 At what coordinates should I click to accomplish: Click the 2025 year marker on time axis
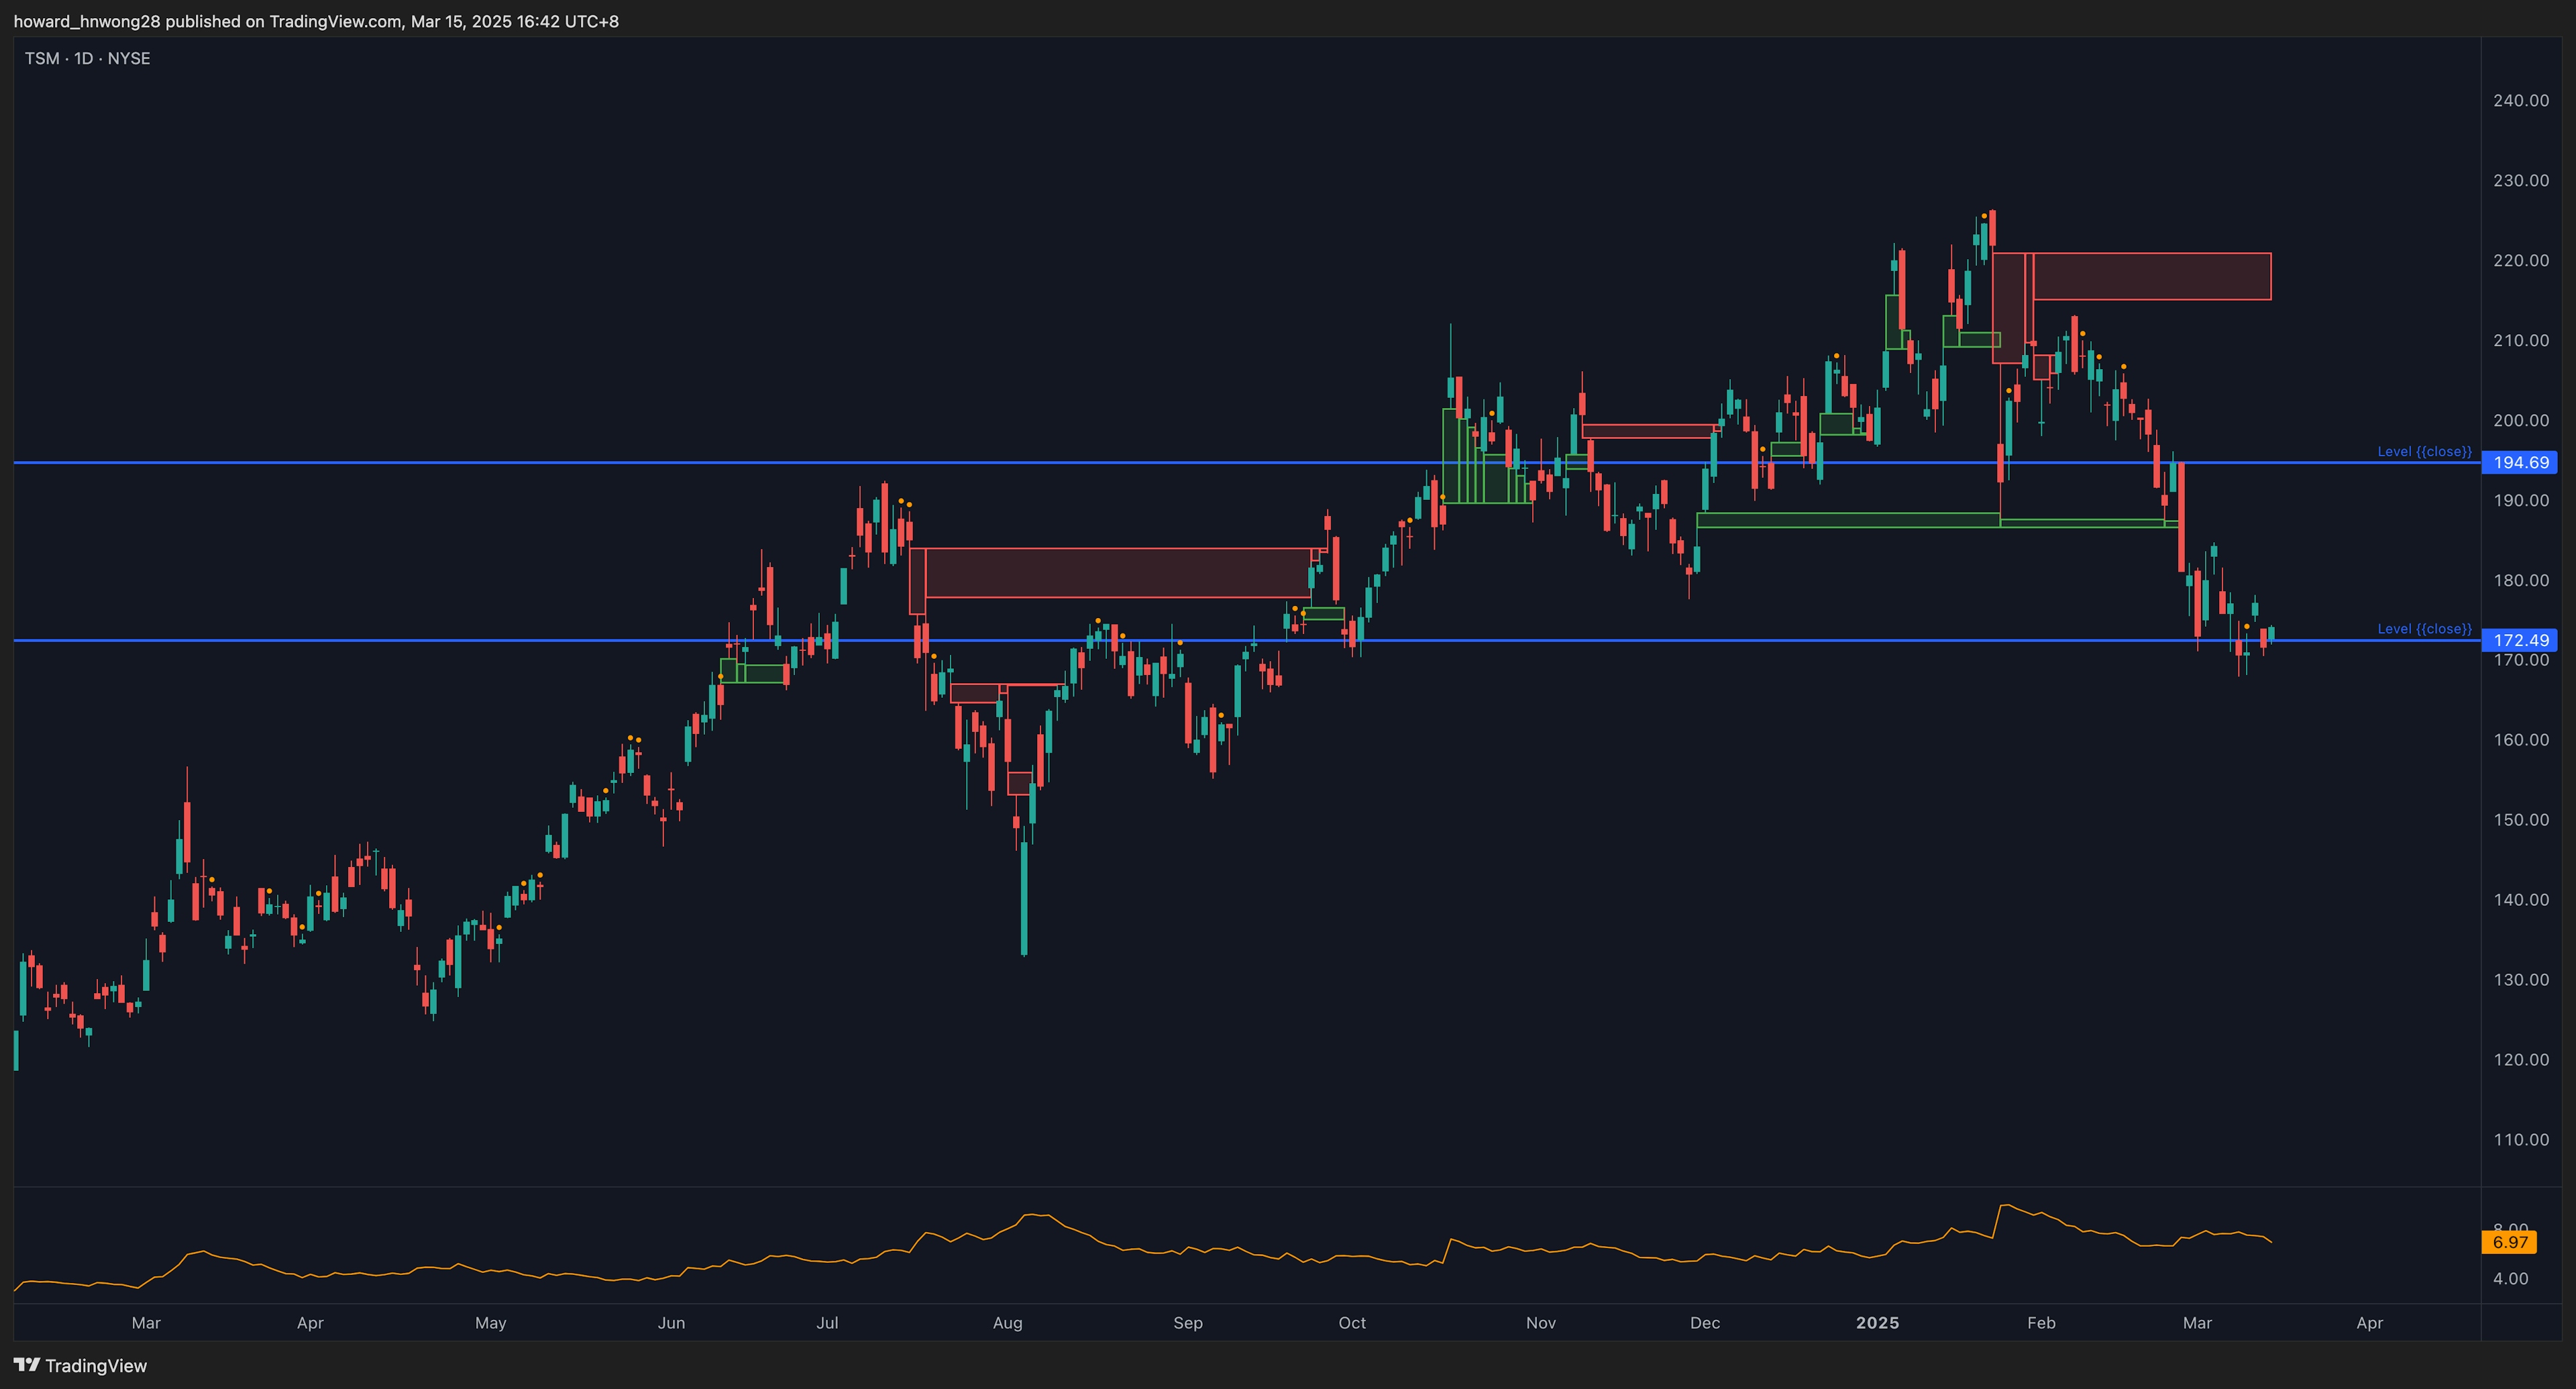pos(1877,1323)
